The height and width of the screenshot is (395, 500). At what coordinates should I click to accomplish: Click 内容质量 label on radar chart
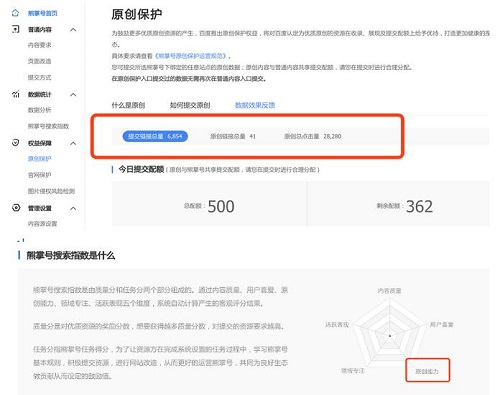pyautogui.click(x=389, y=291)
